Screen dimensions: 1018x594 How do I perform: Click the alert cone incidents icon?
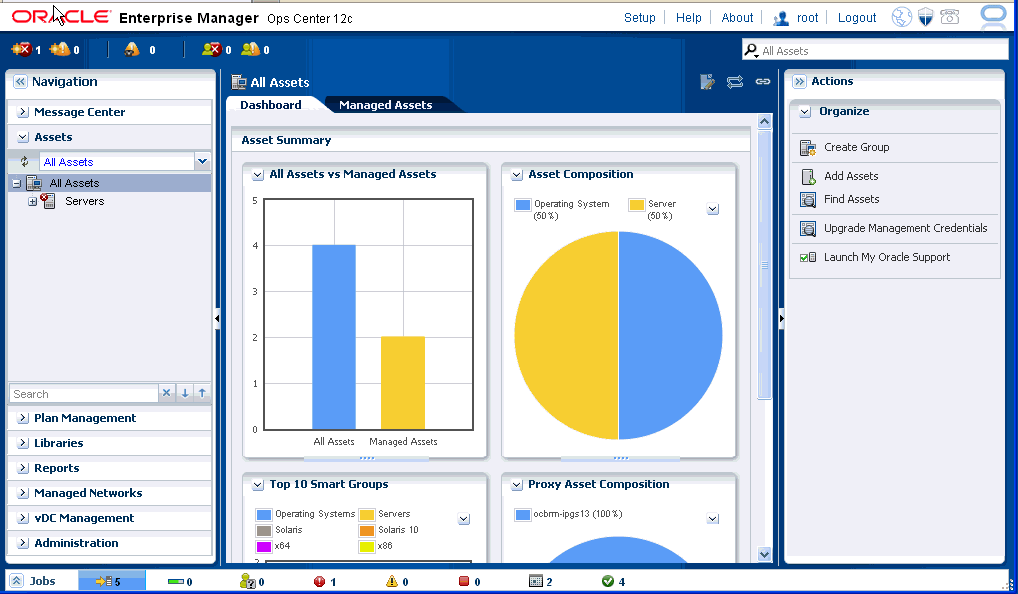click(132, 49)
